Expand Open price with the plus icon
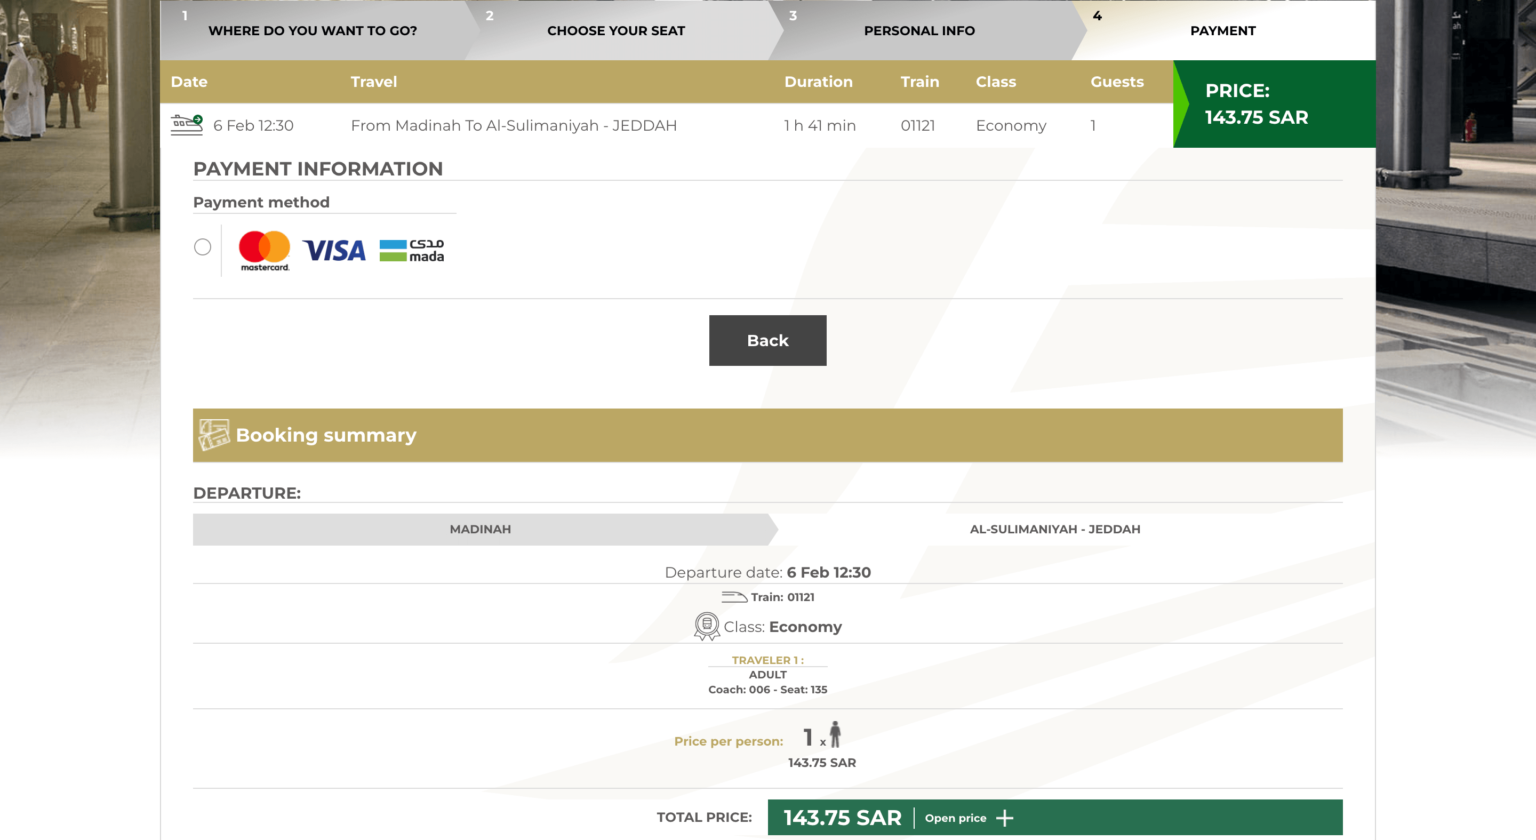The height and width of the screenshot is (840, 1536). pos(1005,818)
